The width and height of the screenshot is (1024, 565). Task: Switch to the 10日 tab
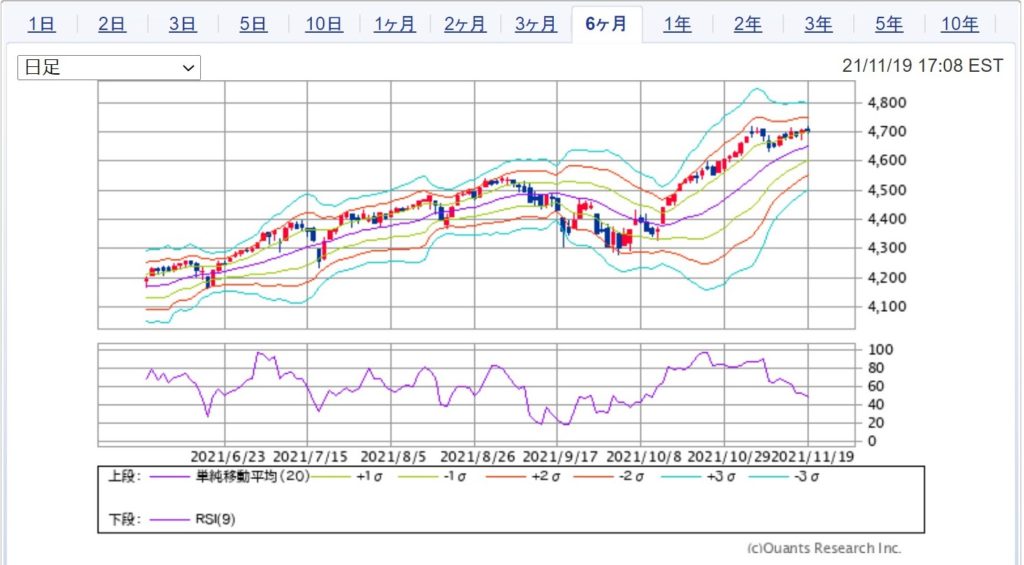(x=323, y=25)
